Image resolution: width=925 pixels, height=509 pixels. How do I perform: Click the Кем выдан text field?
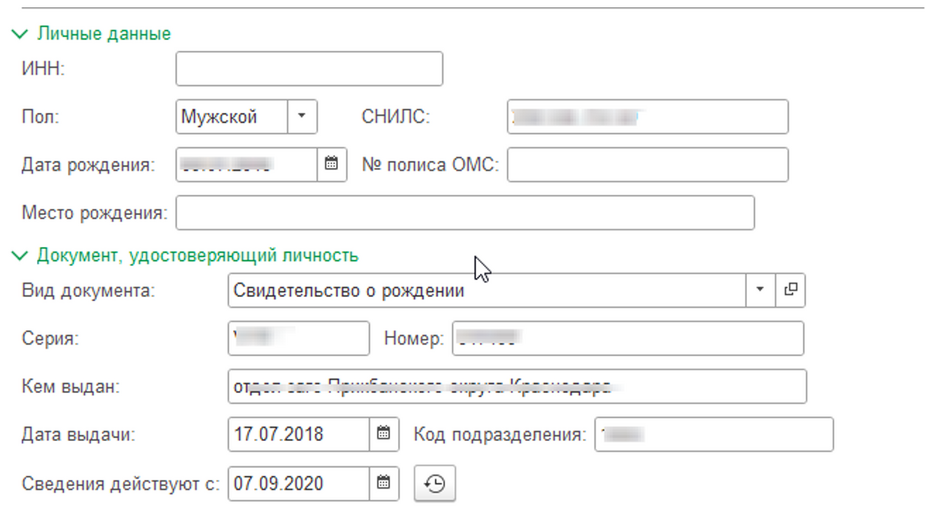[x=516, y=386]
